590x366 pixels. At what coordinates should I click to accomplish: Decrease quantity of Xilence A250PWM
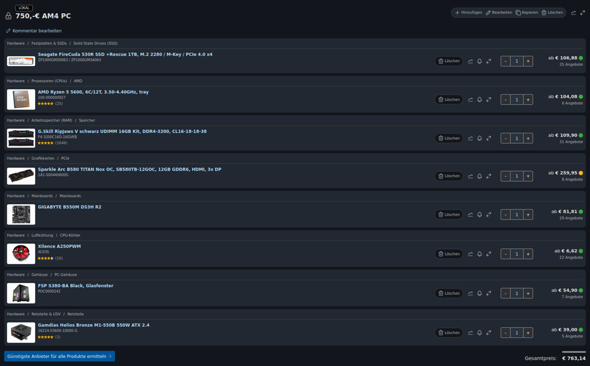click(x=505, y=254)
